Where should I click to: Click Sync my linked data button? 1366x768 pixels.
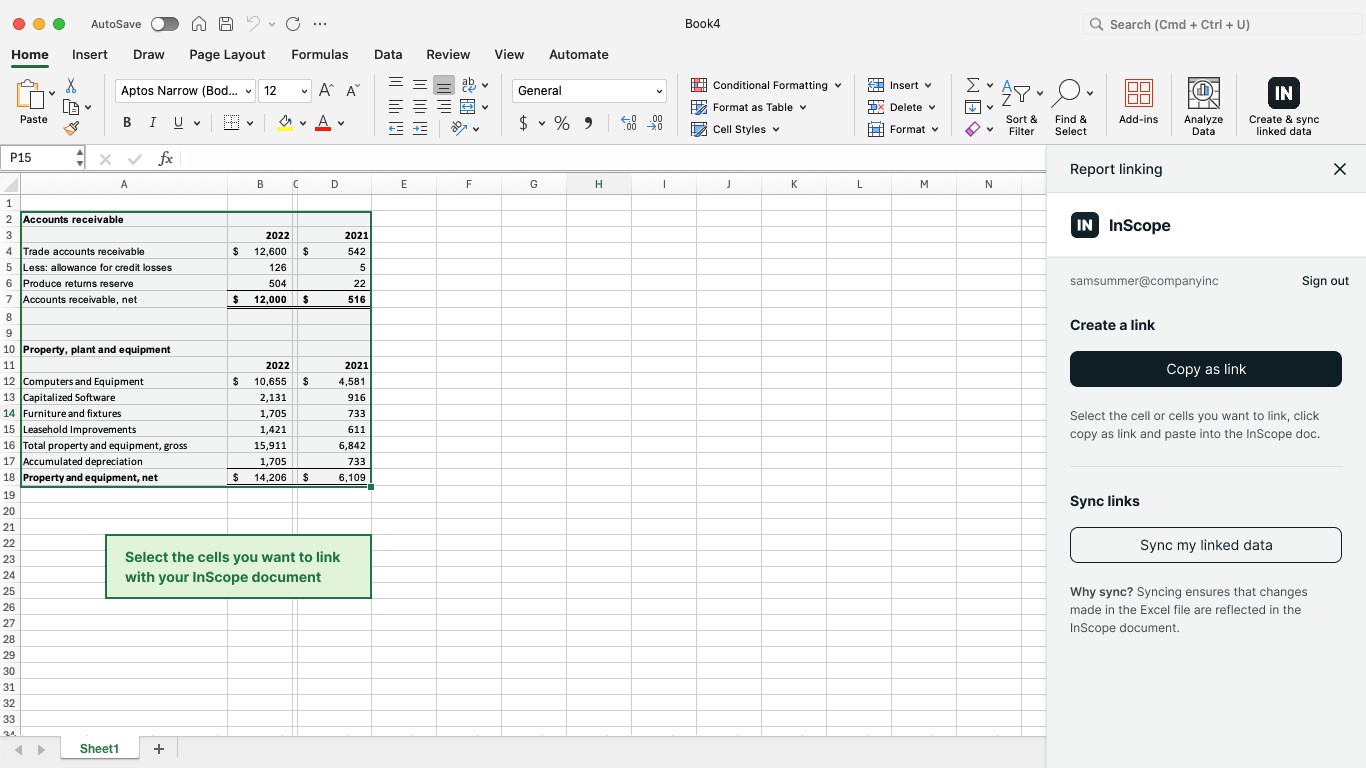[1206, 545]
